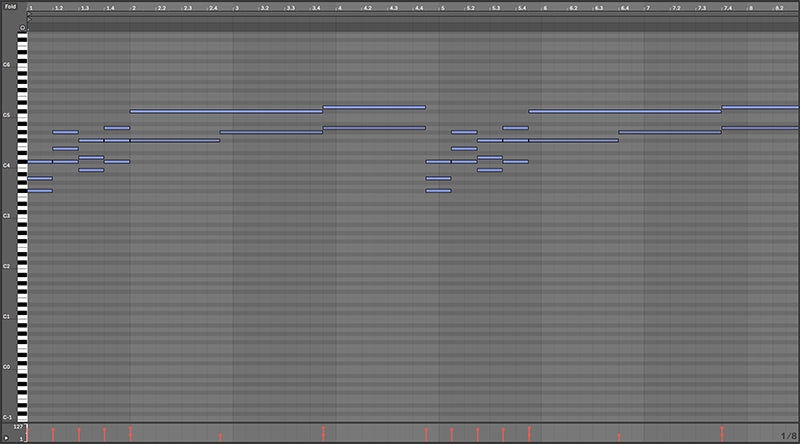Select the lower long note starting at bar 2
The image size is (800, 444).
pos(175,140)
